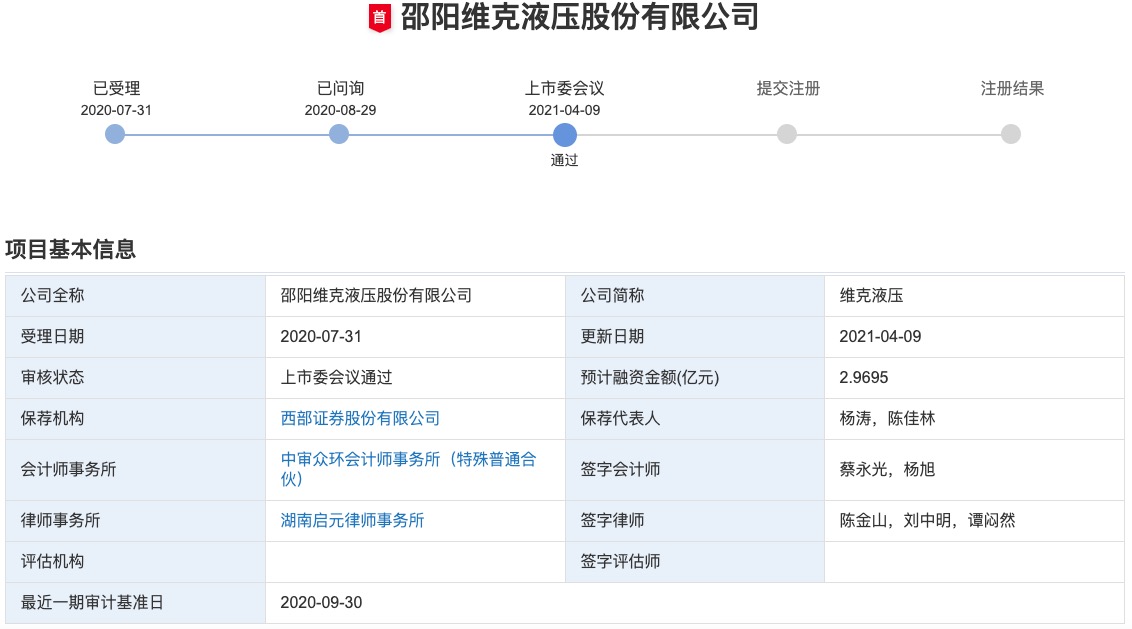The image size is (1132, 629).
Task: Select the 上市委会议 timeline node
Action: [565, 135]
